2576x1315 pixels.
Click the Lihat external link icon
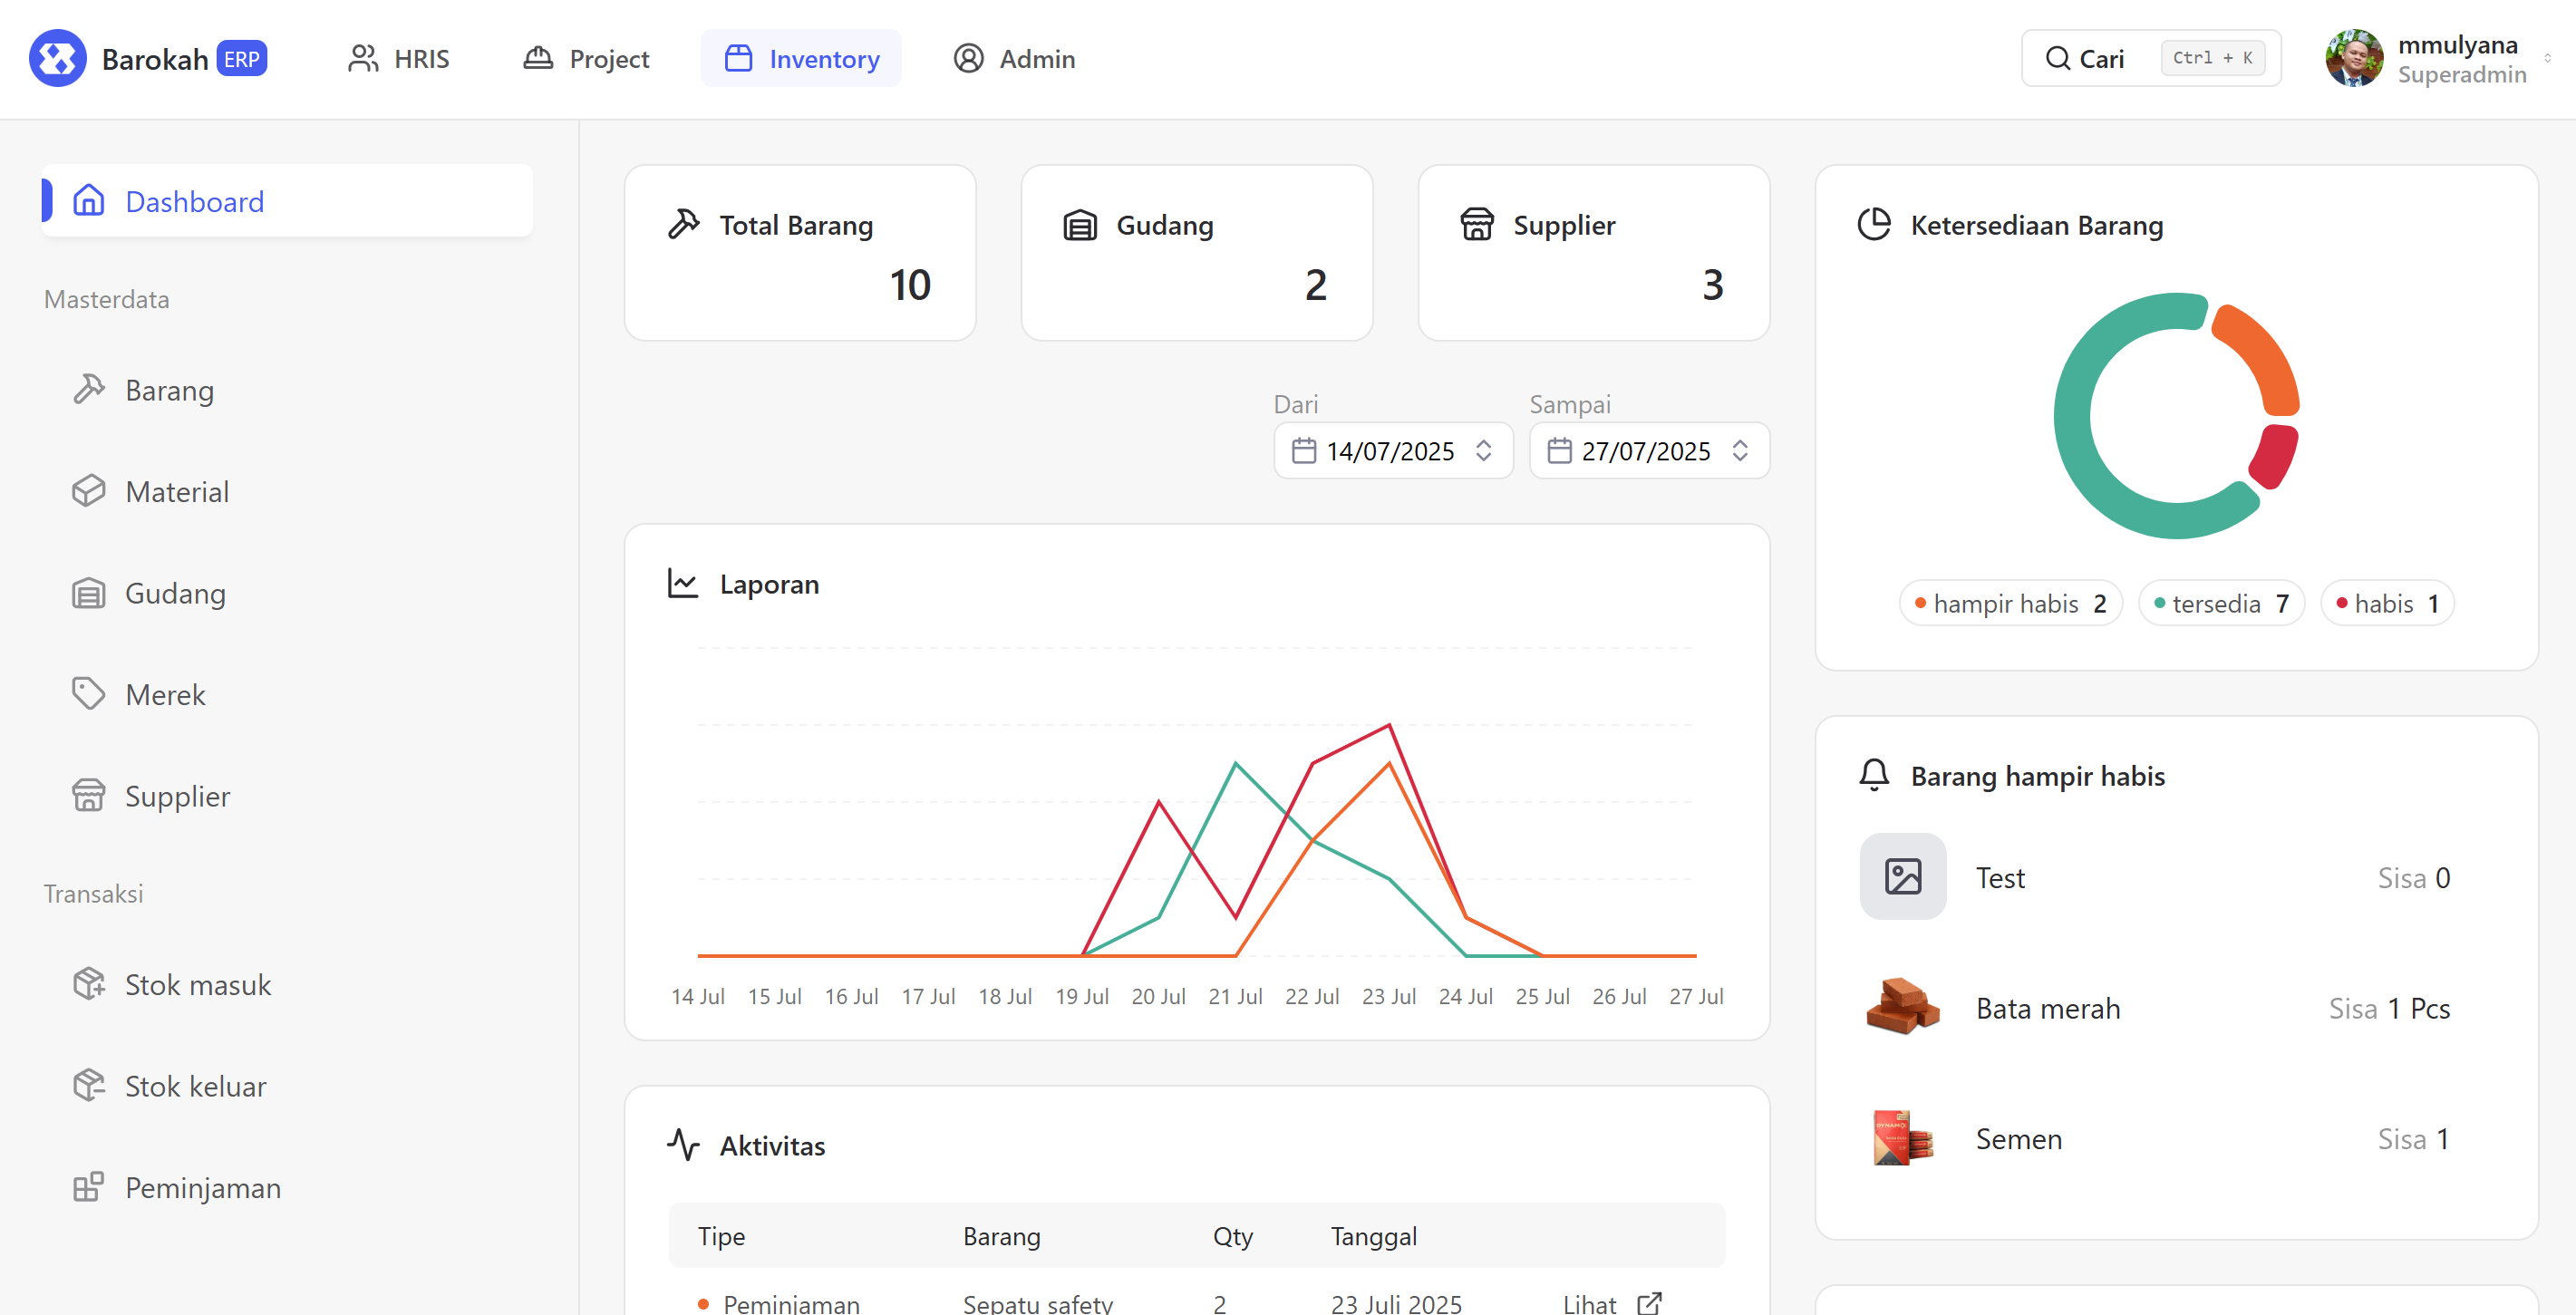click(x=1649, y=1303)
